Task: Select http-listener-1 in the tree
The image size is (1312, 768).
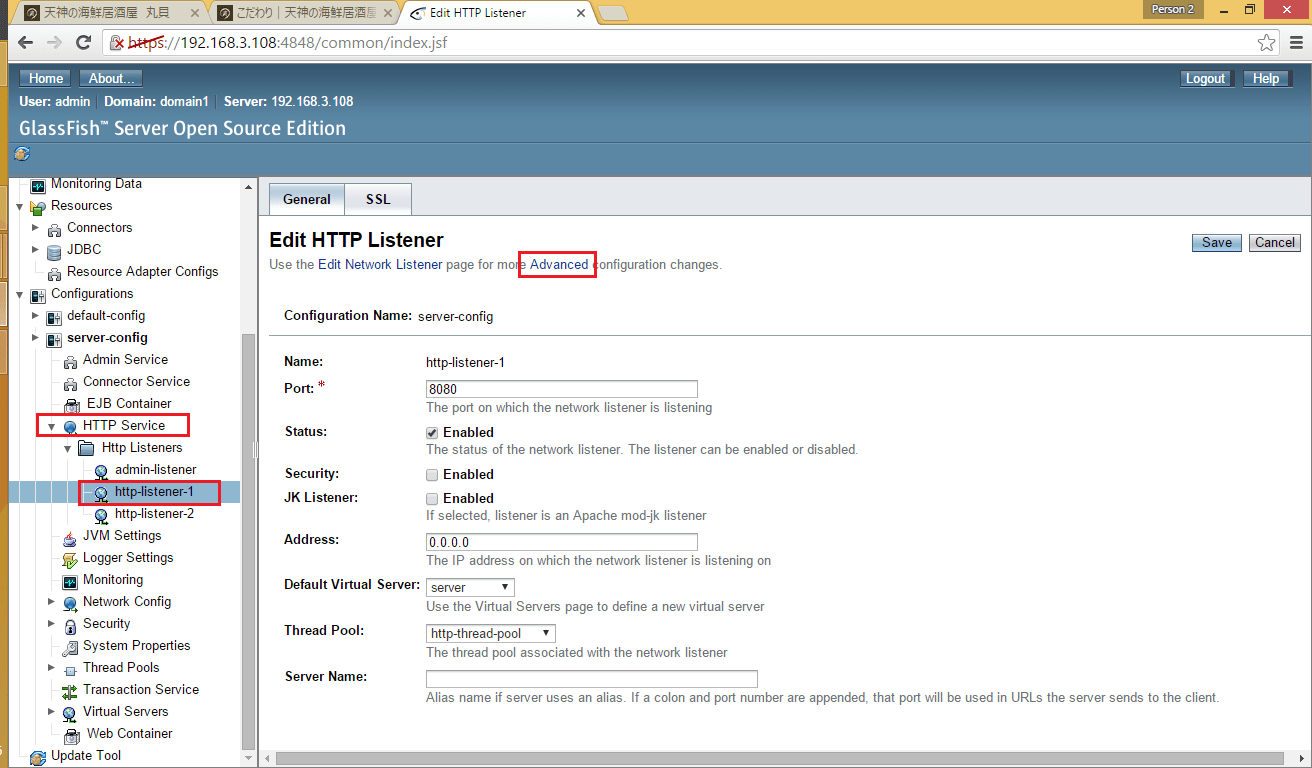Action: coord(154,492)
